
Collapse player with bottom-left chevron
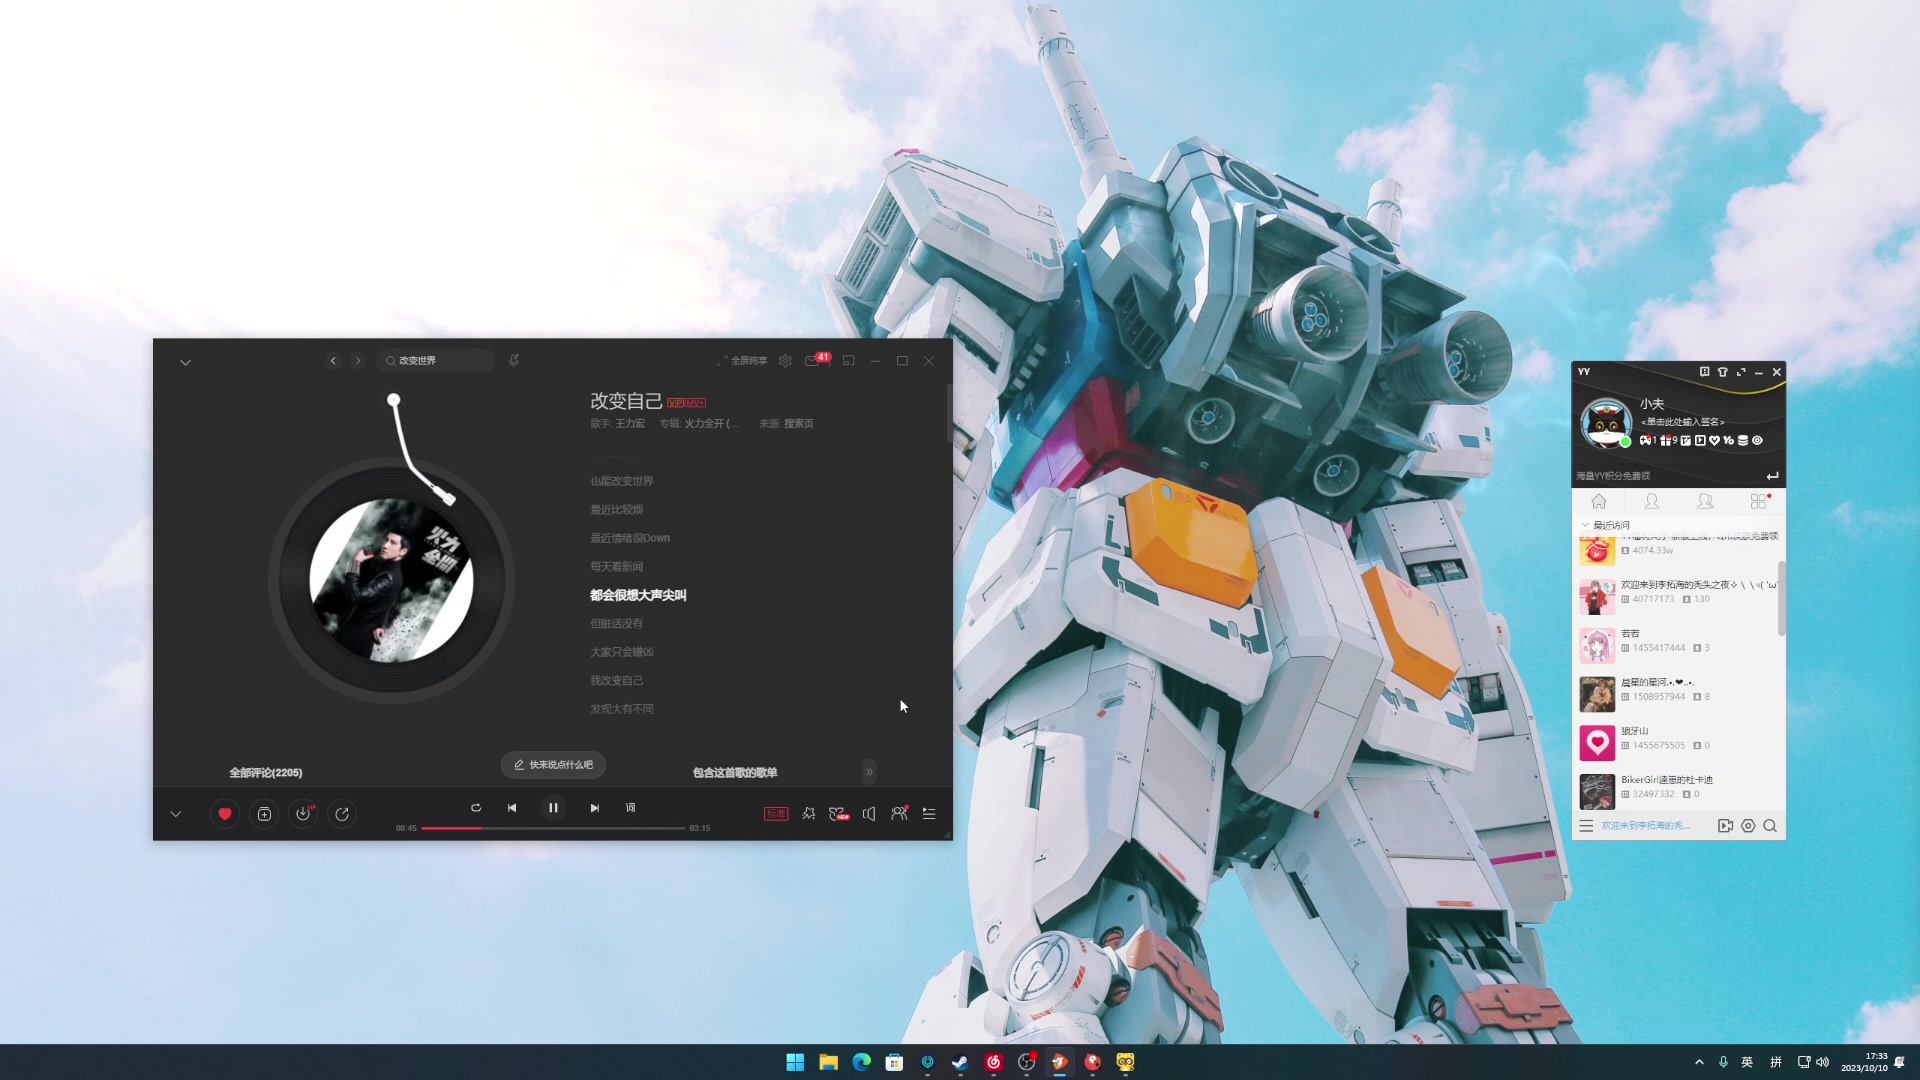176,814
